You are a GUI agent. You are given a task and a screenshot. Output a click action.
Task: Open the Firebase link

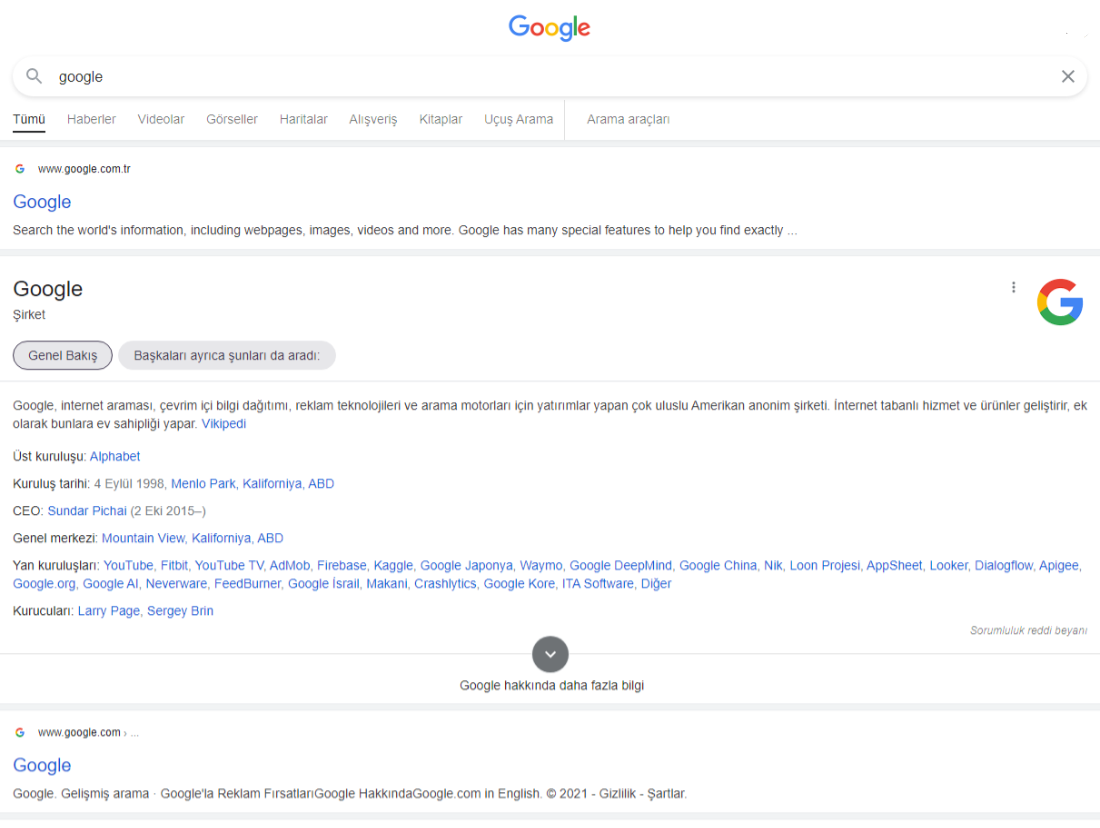[x=342, y=566]
